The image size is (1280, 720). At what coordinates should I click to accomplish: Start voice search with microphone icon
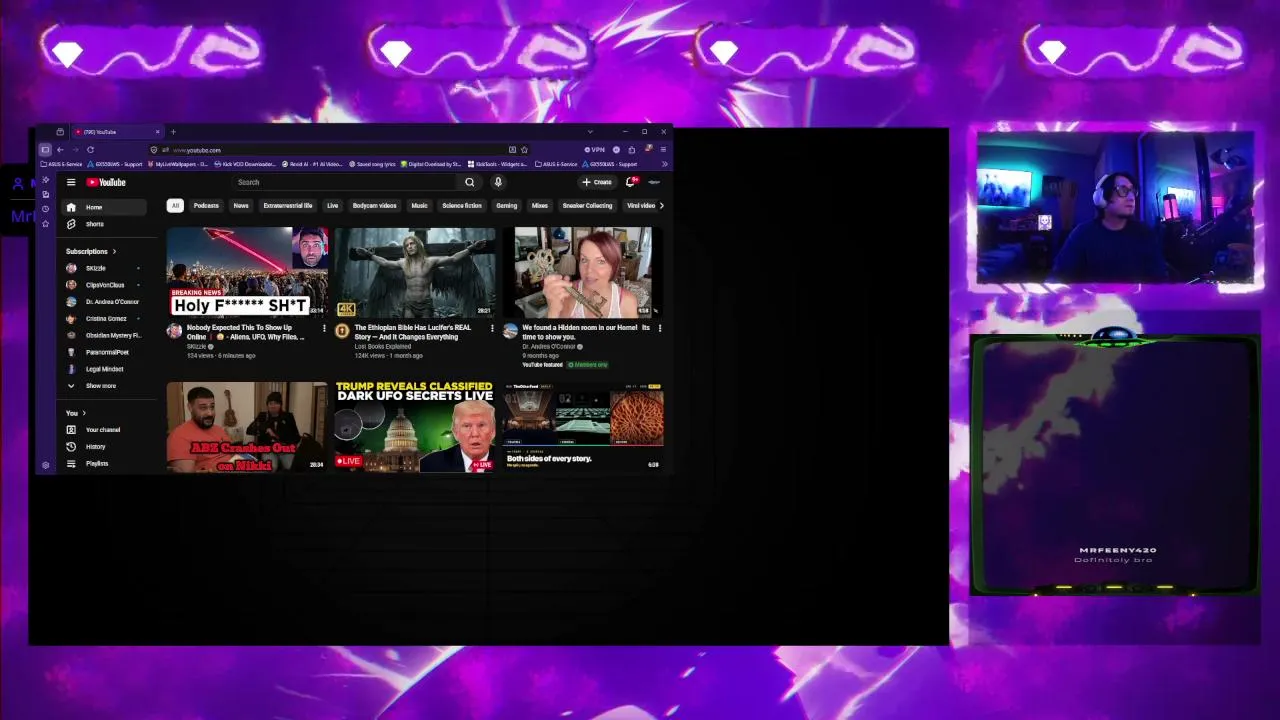tap(498, 182)
